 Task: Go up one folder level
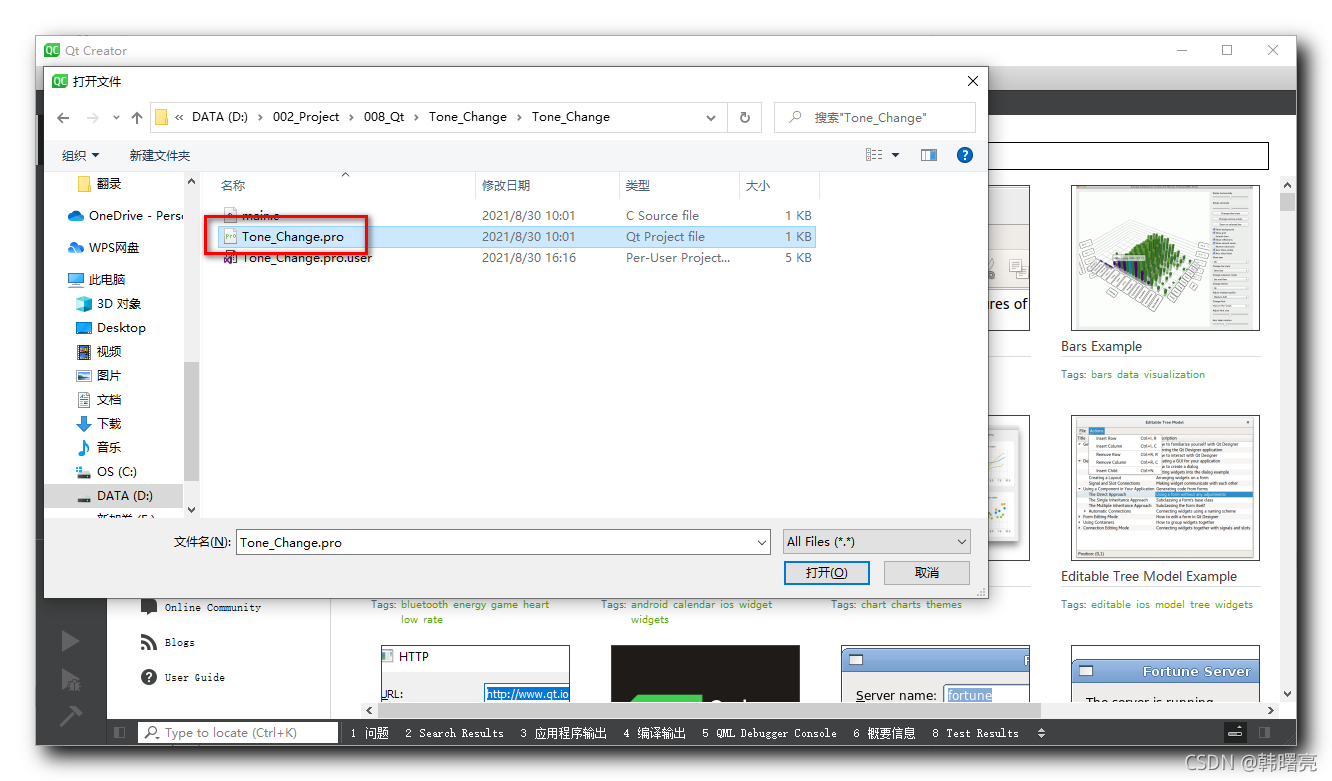click(137, 118)
